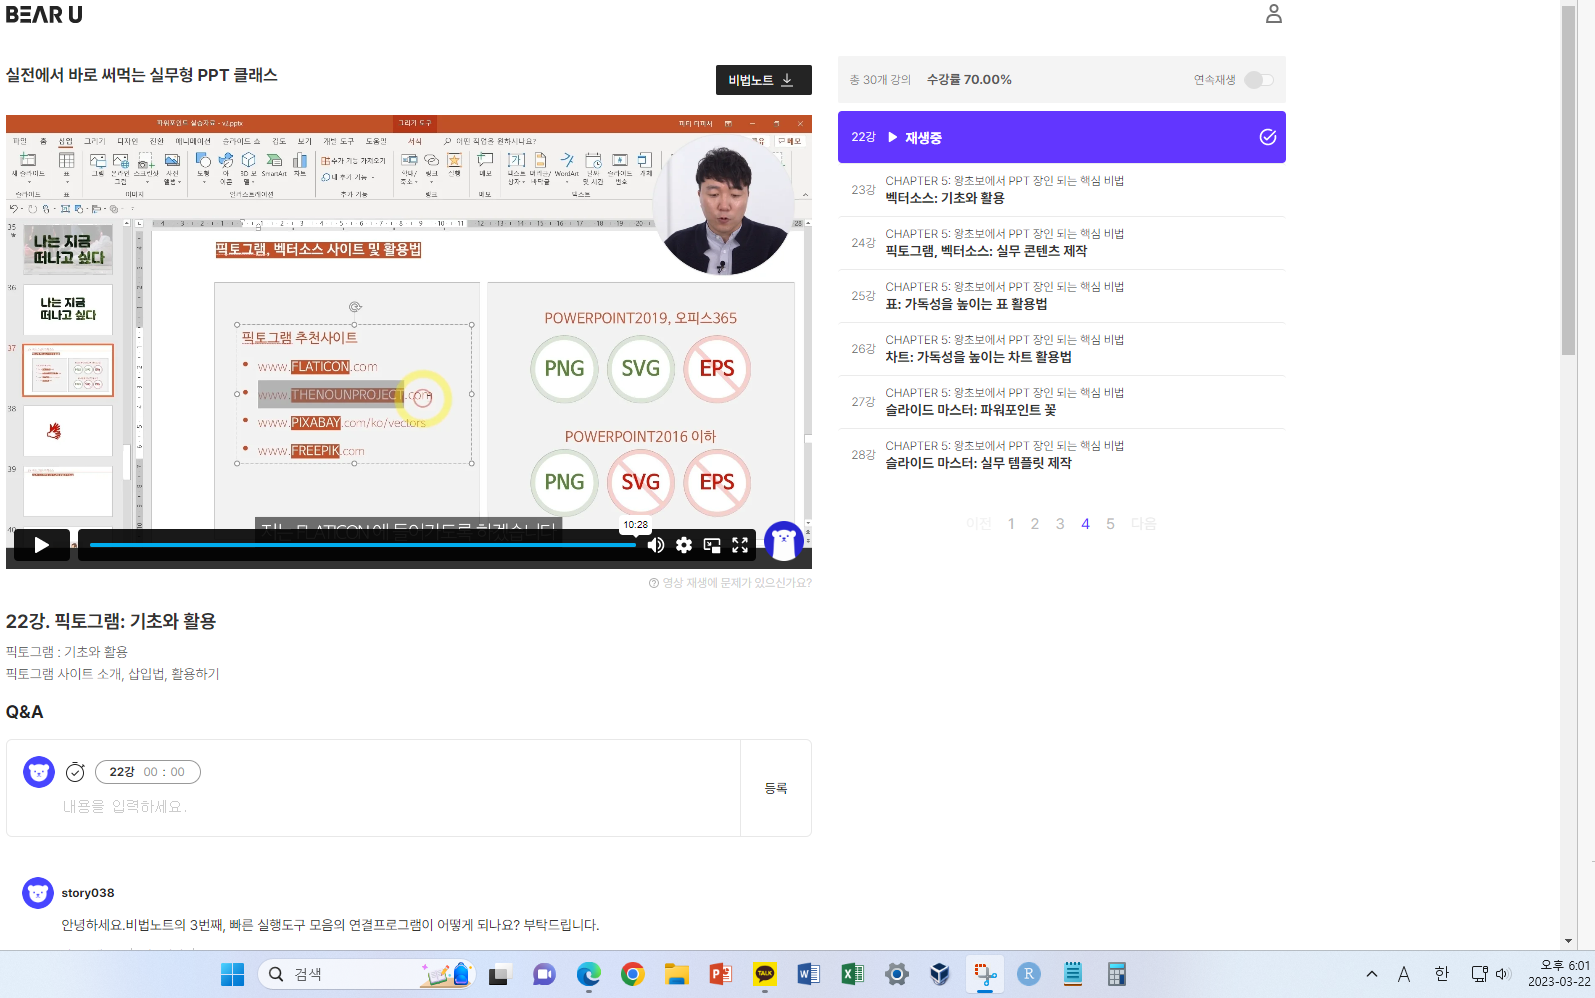
Task: Click 수강률 70.00% progress text
Action: (x=969, y=80)
